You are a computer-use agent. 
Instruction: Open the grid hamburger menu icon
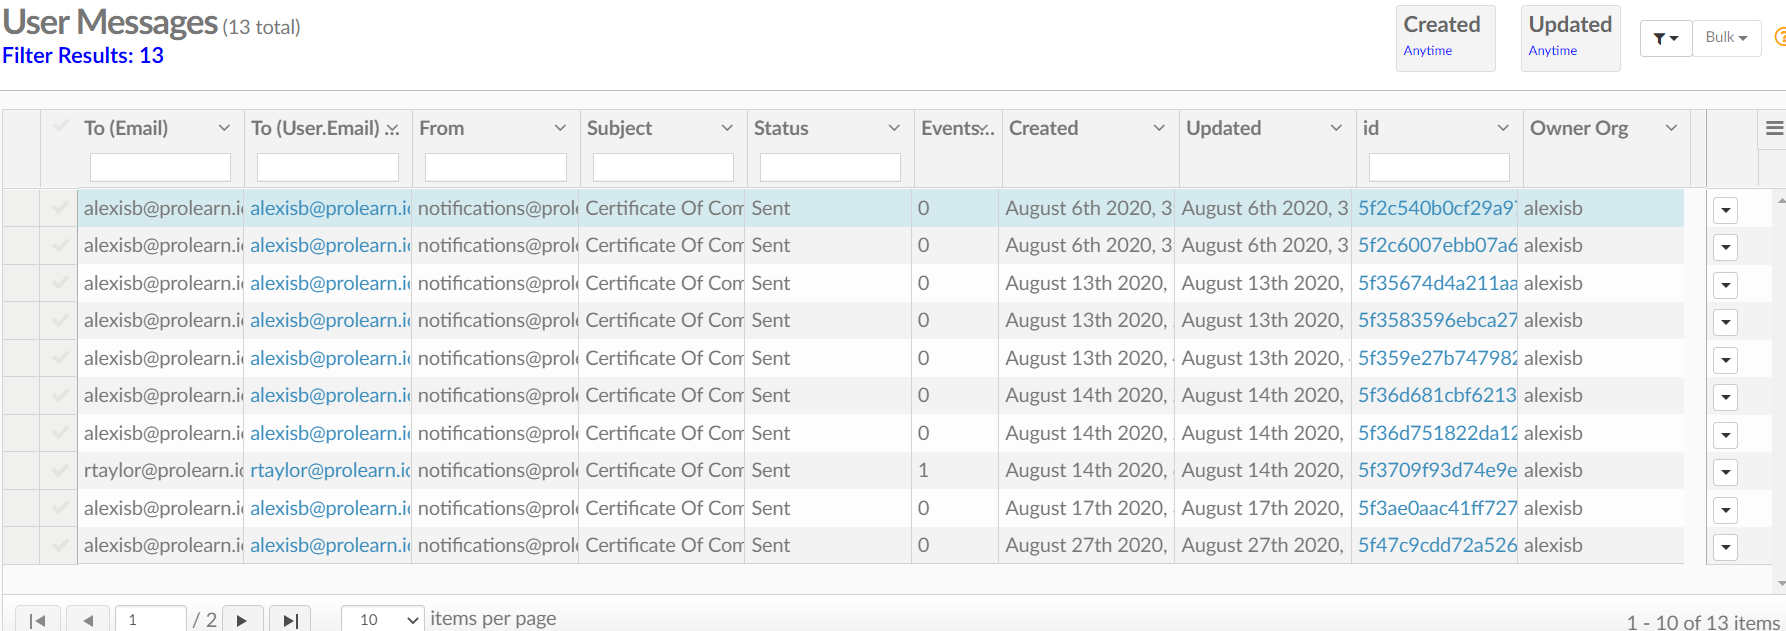click(x=1774, y=128)
